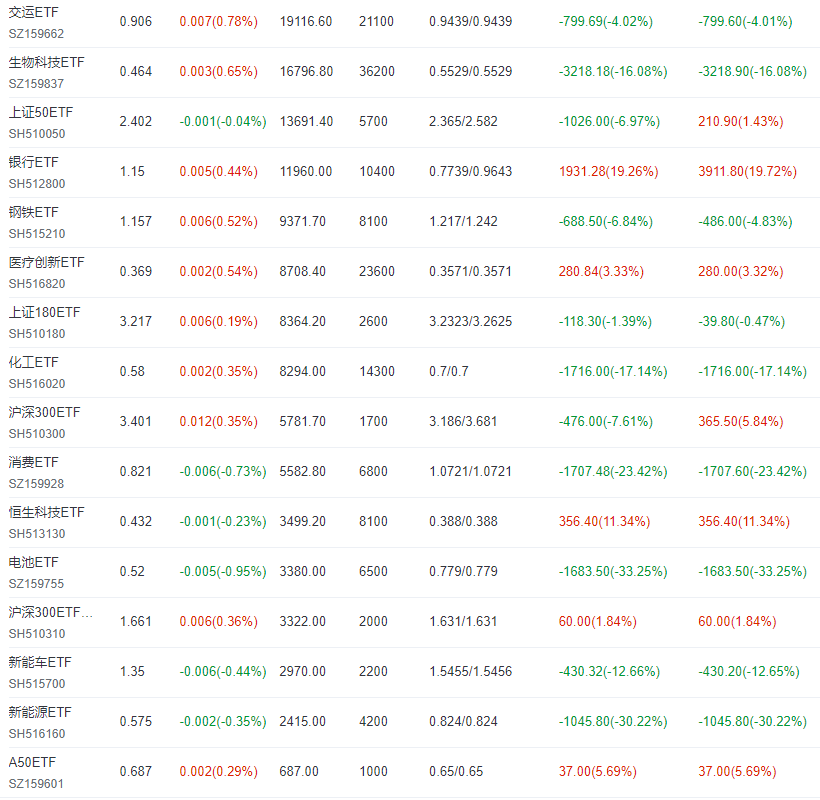Click market value 687.00
The height and width of the screenshot is (800, 820).
pyautogui.click(x=299, y=771)
